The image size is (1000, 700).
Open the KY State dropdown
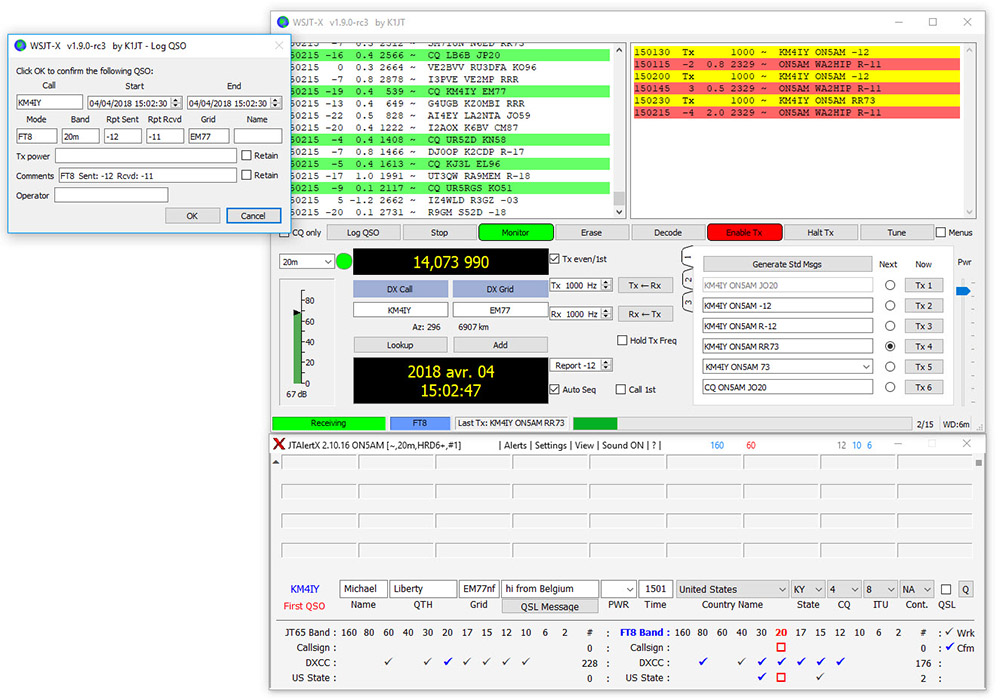808,589
